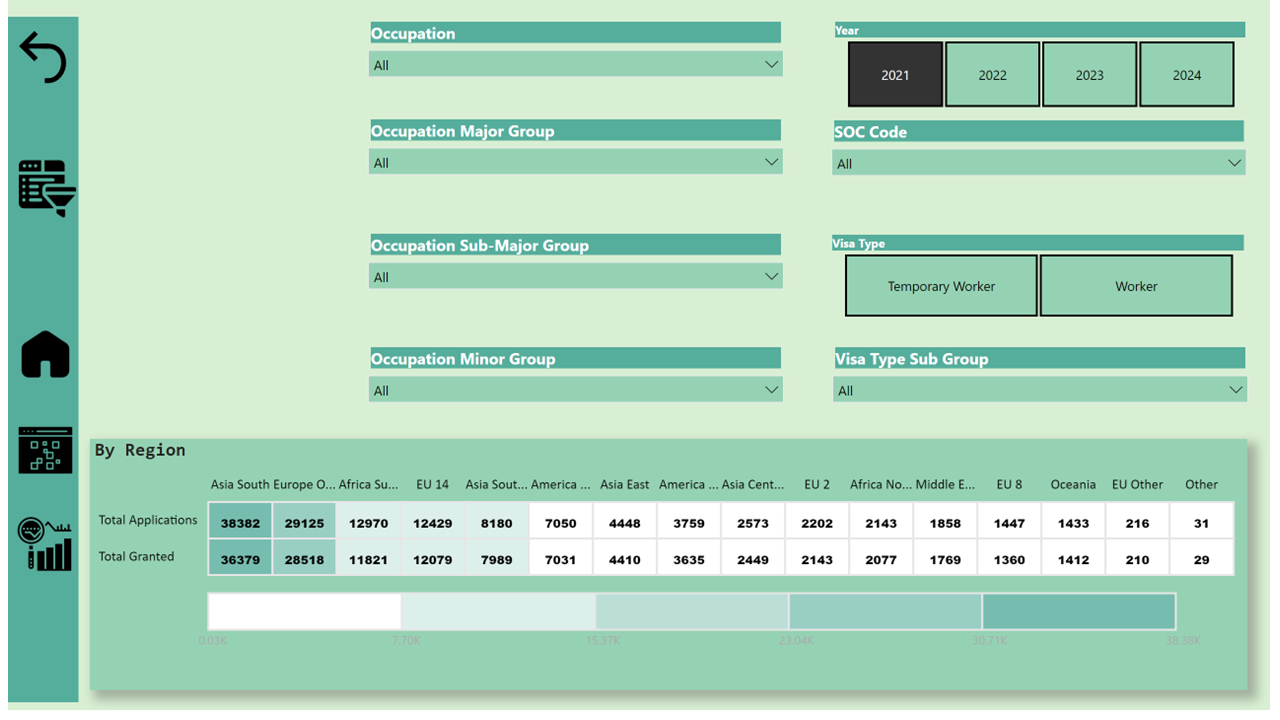Select the Worker visa type button
This screenshot has width=1280, height=720.
tap(1136, 286)
